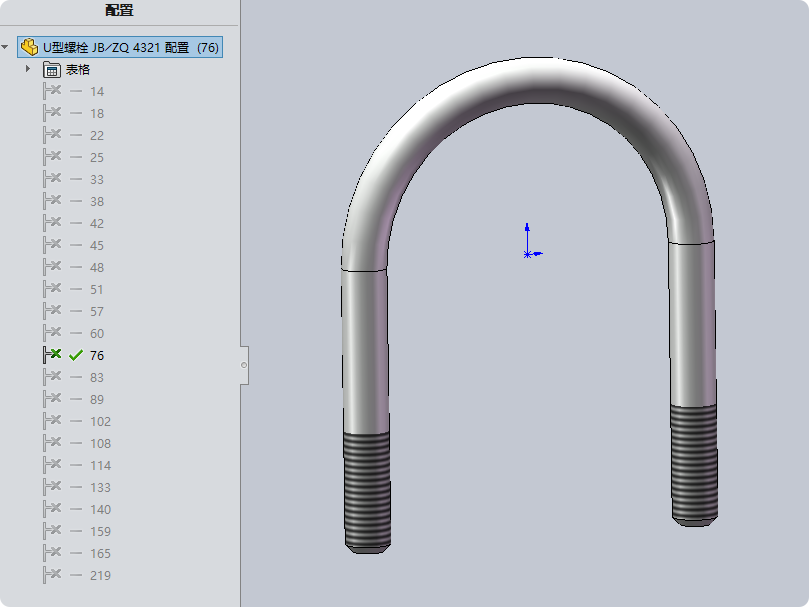Click the configuration icon for row 48
809x607 pixels.
52,267
